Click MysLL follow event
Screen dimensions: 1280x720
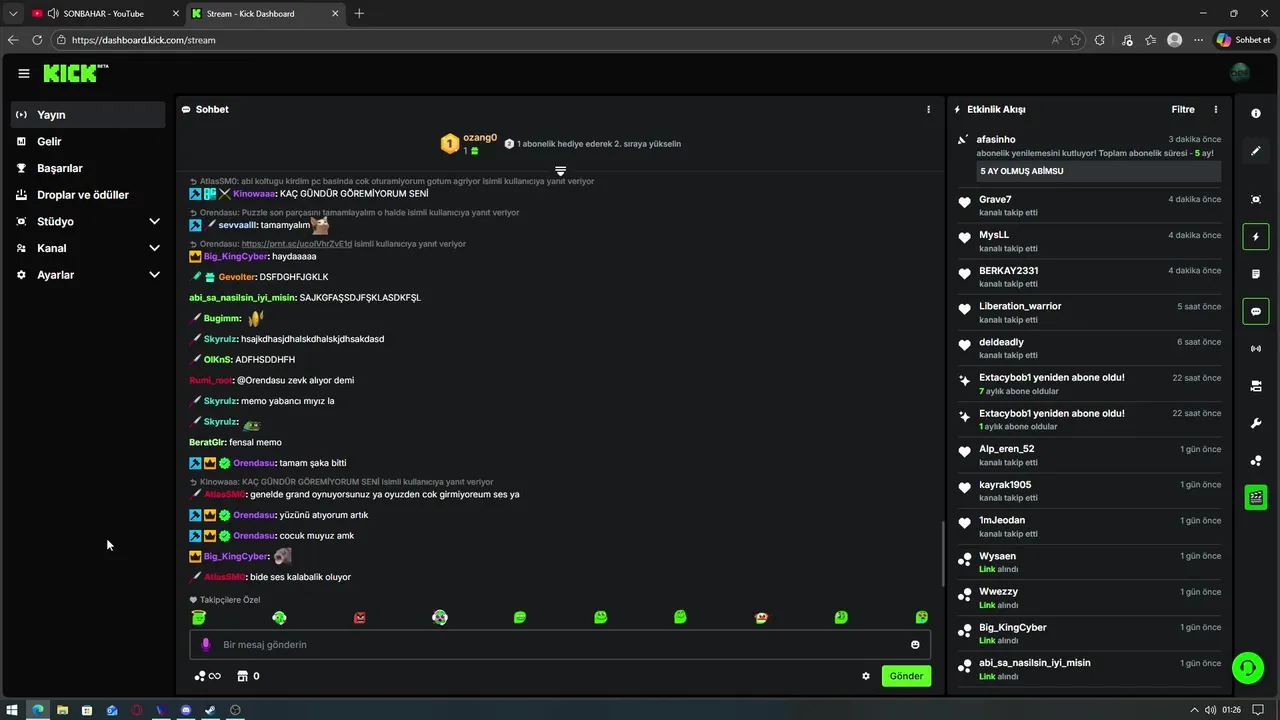click(x=1088, y=241)
